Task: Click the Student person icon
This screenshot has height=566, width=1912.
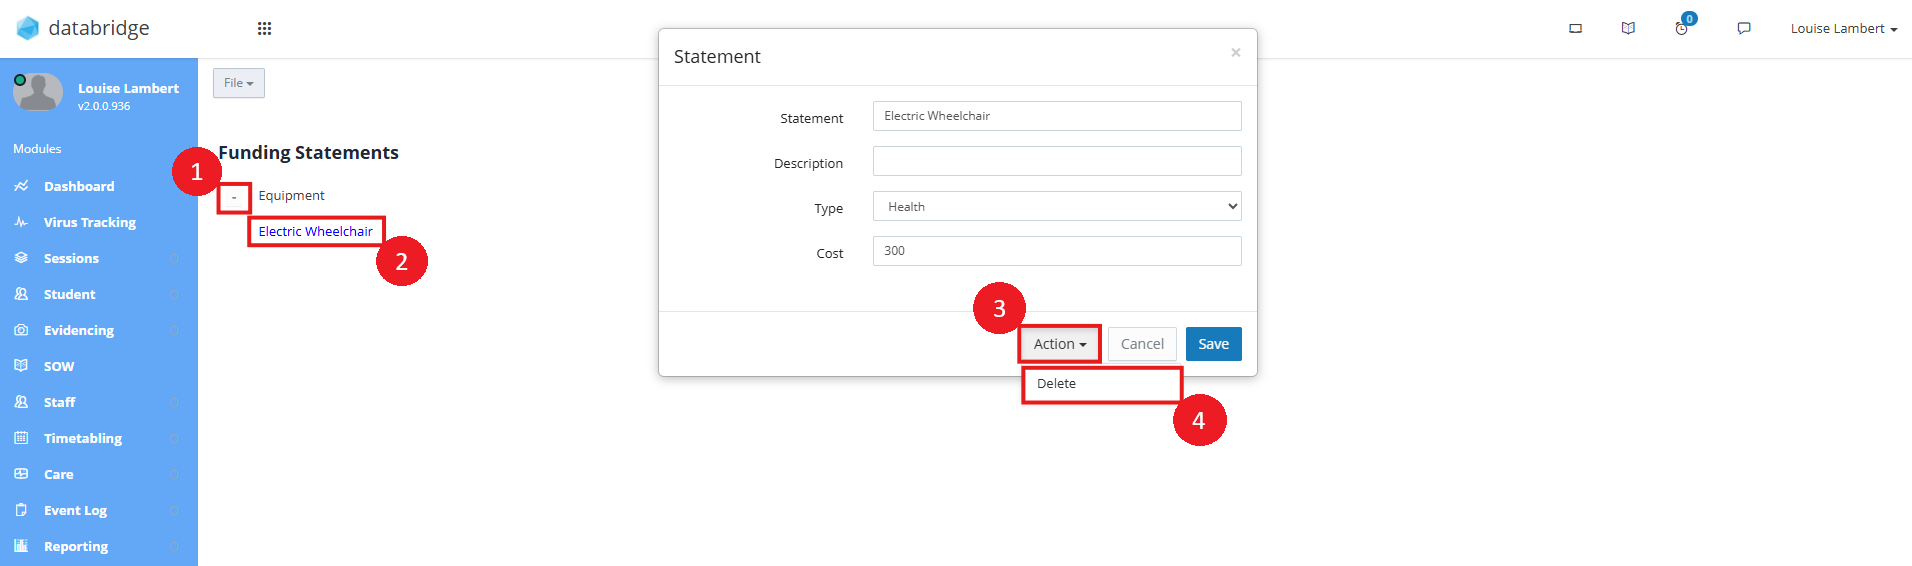Action: [21, 294]
